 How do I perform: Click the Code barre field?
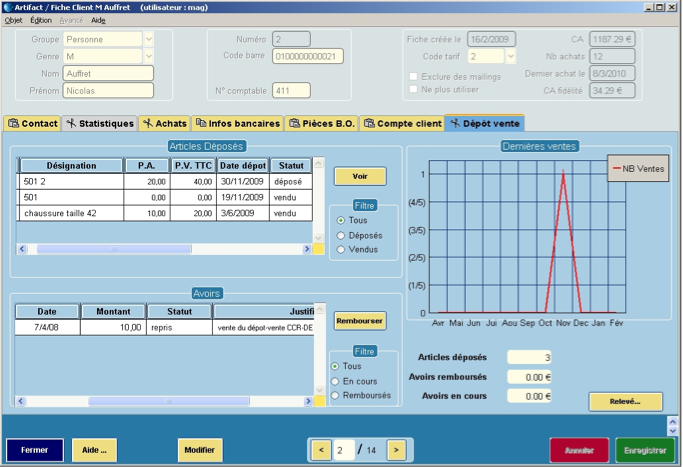(308, 56)
